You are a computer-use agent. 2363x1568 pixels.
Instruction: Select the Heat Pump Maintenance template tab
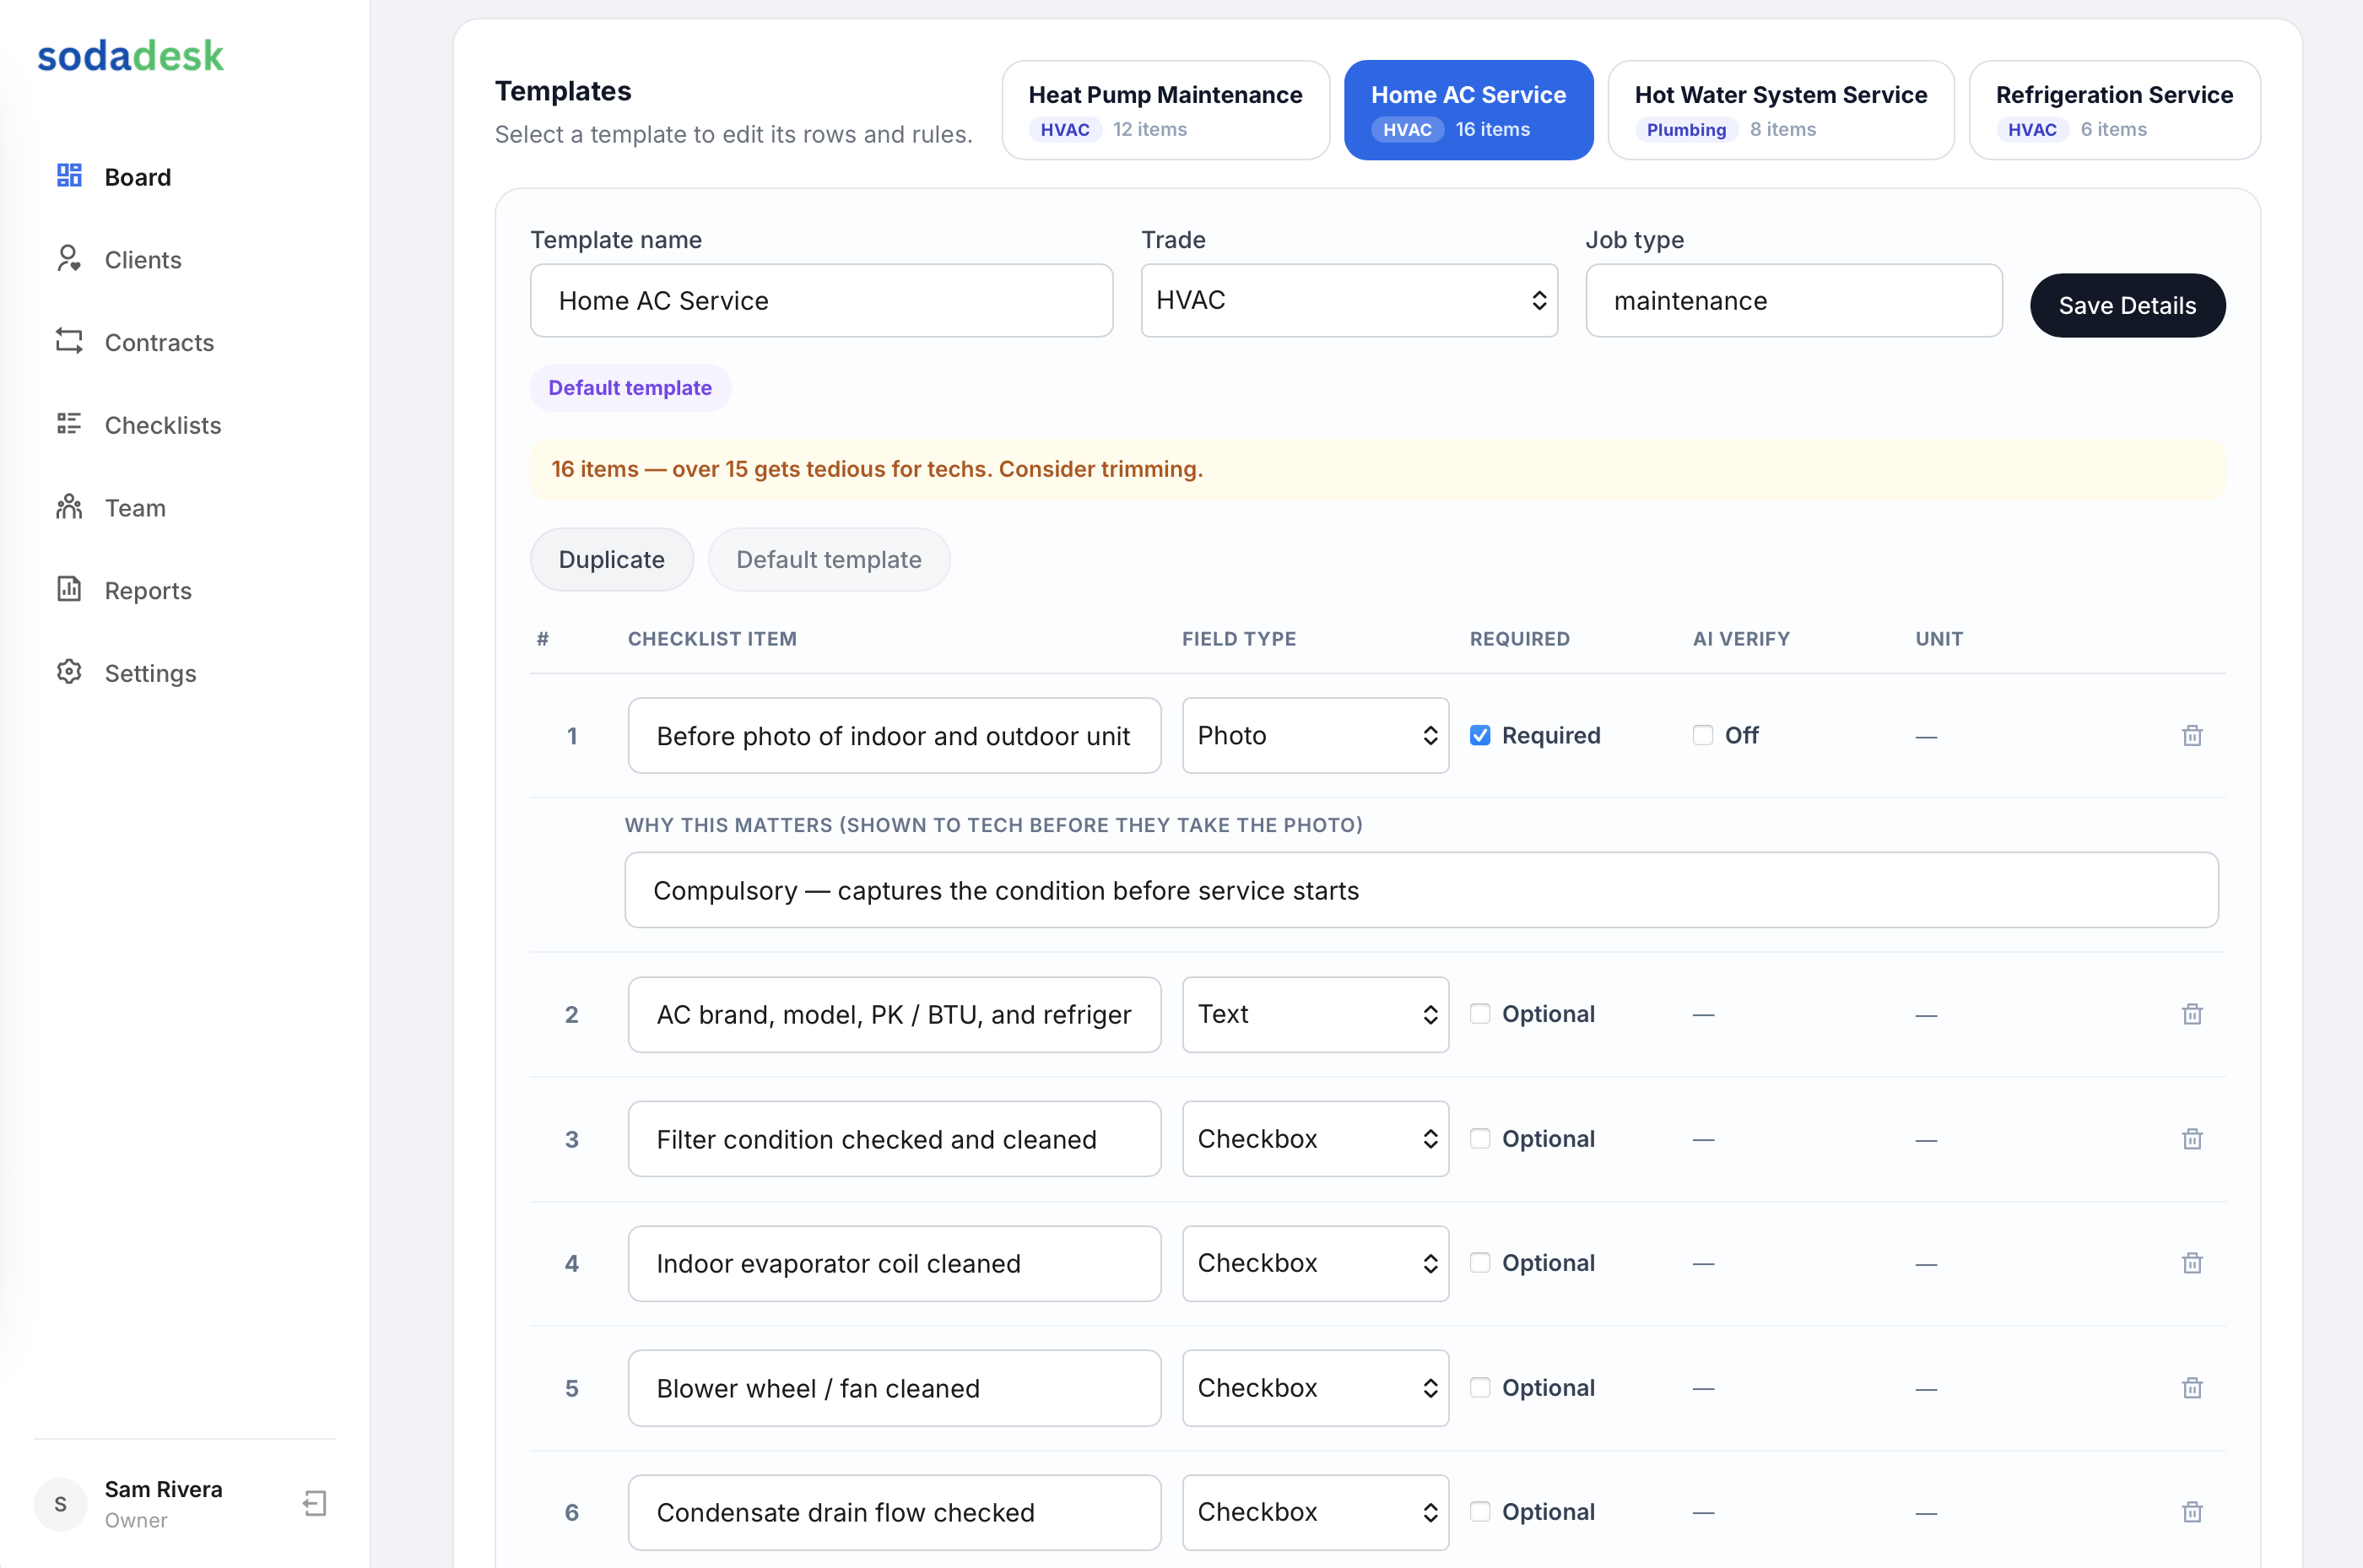click(x=1165, y=110)
